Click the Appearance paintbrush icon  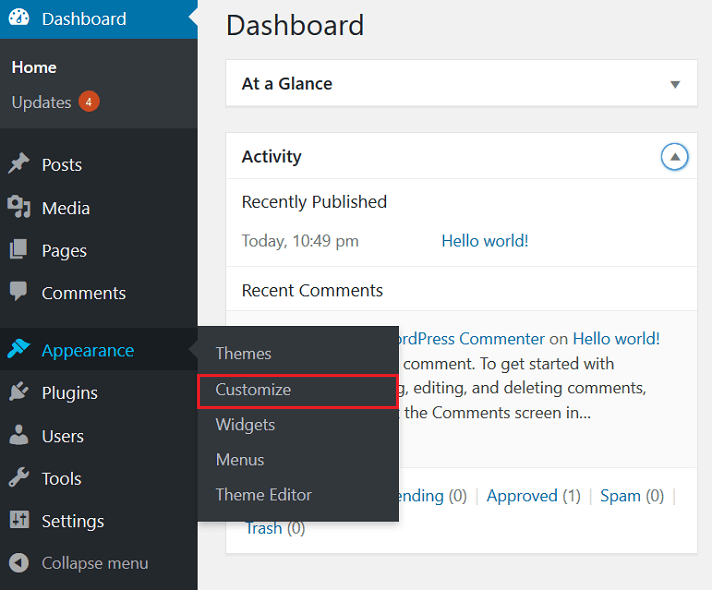[19, 350]
